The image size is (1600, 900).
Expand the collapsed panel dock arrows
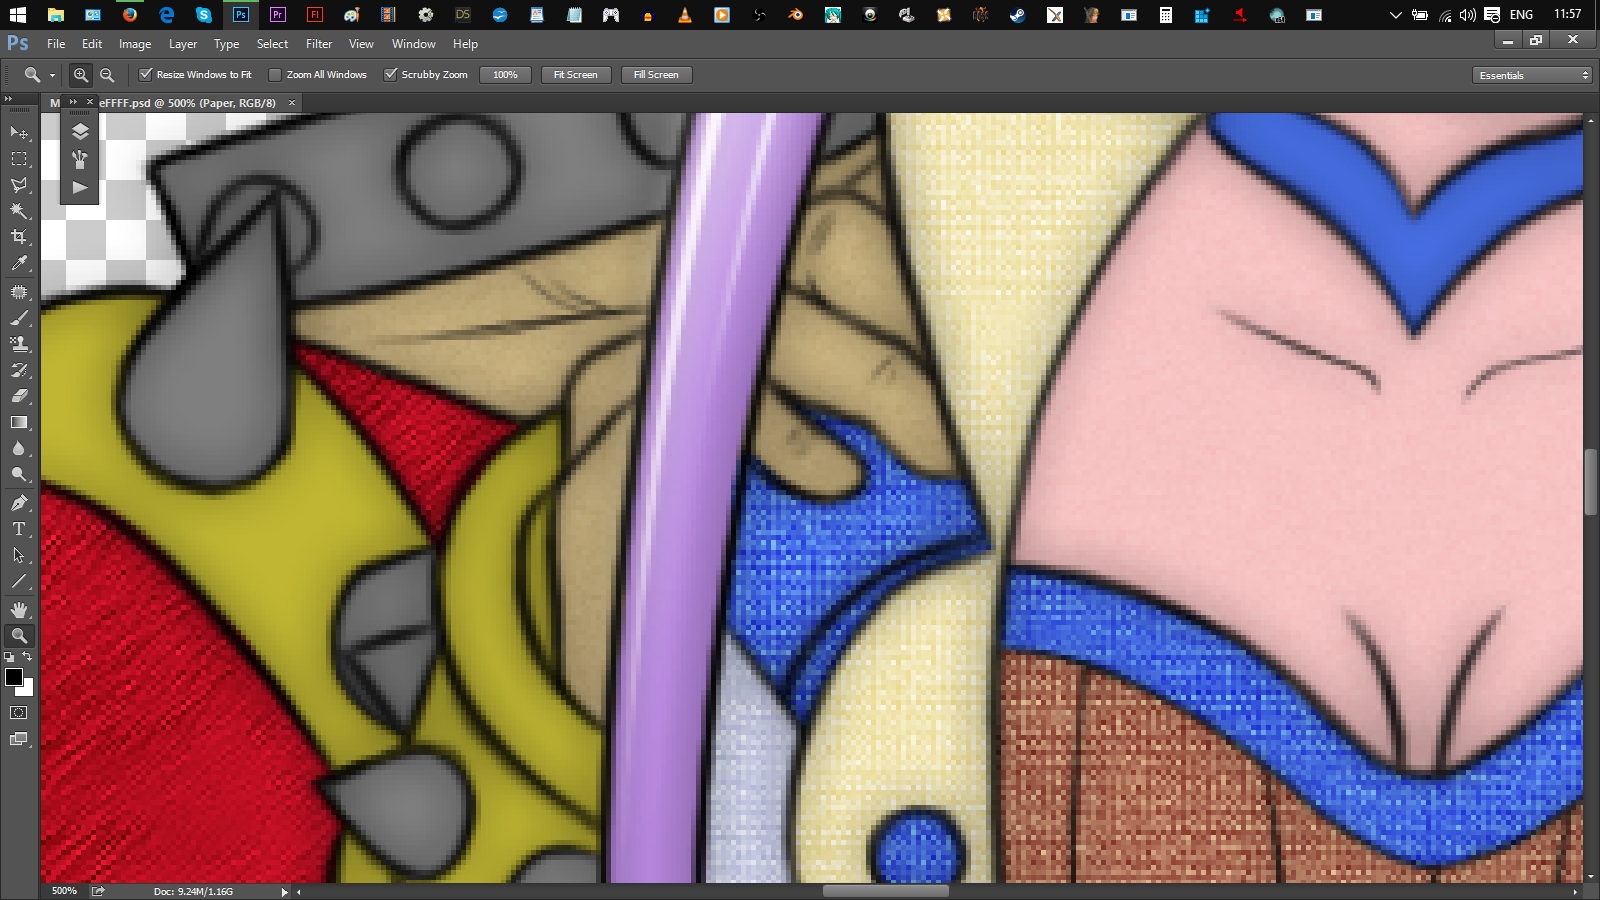(x=73, y=101)
